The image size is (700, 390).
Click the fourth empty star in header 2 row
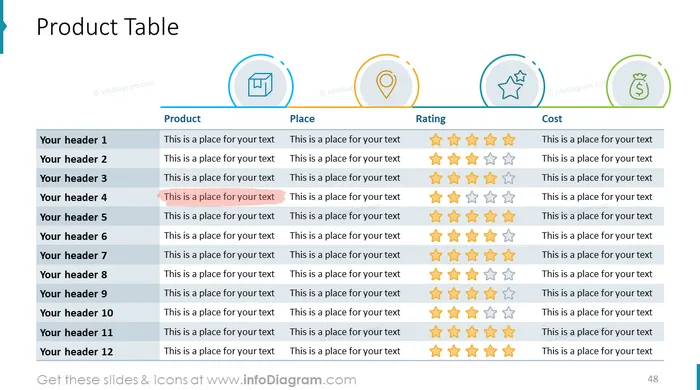tap(490, 159)
